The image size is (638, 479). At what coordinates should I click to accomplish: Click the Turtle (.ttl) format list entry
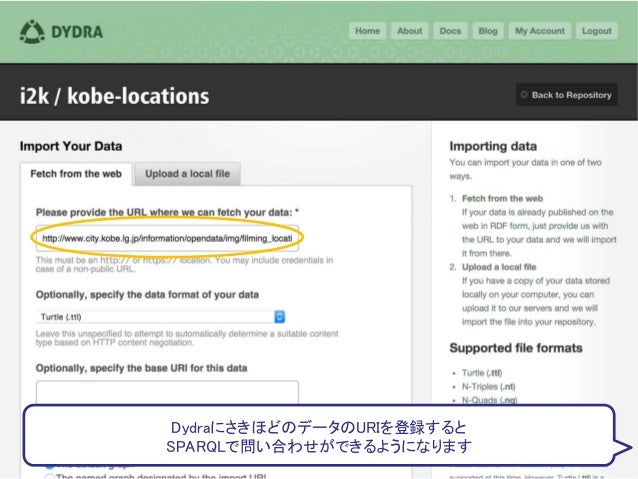(482, 373)
